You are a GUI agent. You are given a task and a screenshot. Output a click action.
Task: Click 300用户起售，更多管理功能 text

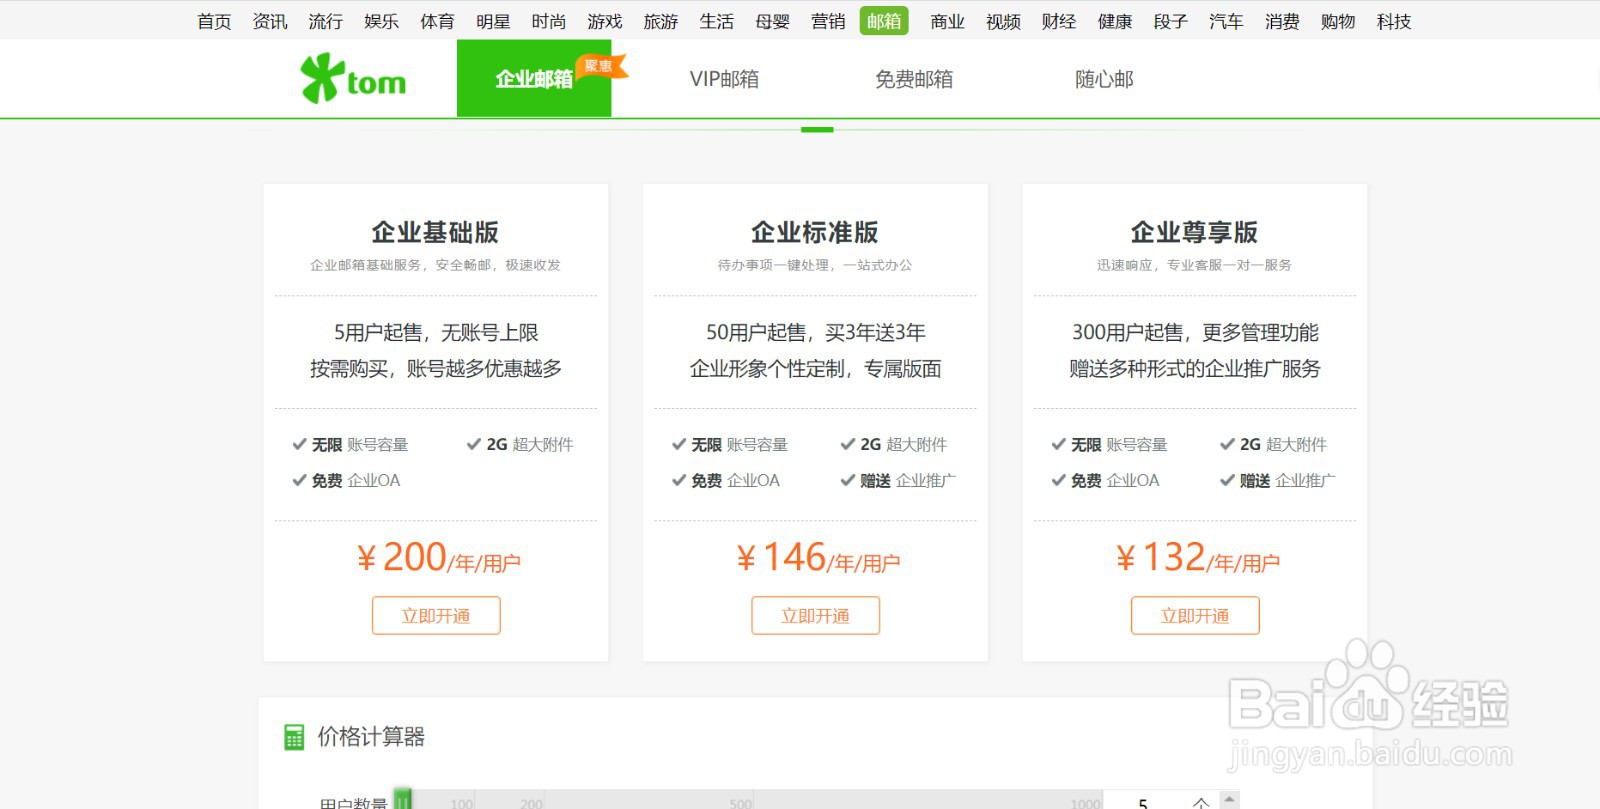click(1195, 332)
